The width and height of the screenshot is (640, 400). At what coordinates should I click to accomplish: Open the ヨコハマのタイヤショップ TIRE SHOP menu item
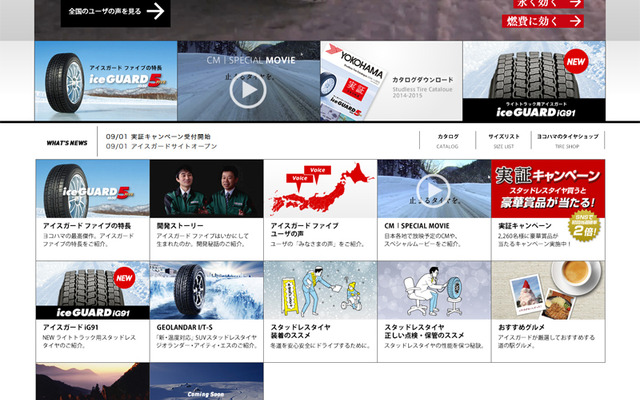(x=567, y=141)
